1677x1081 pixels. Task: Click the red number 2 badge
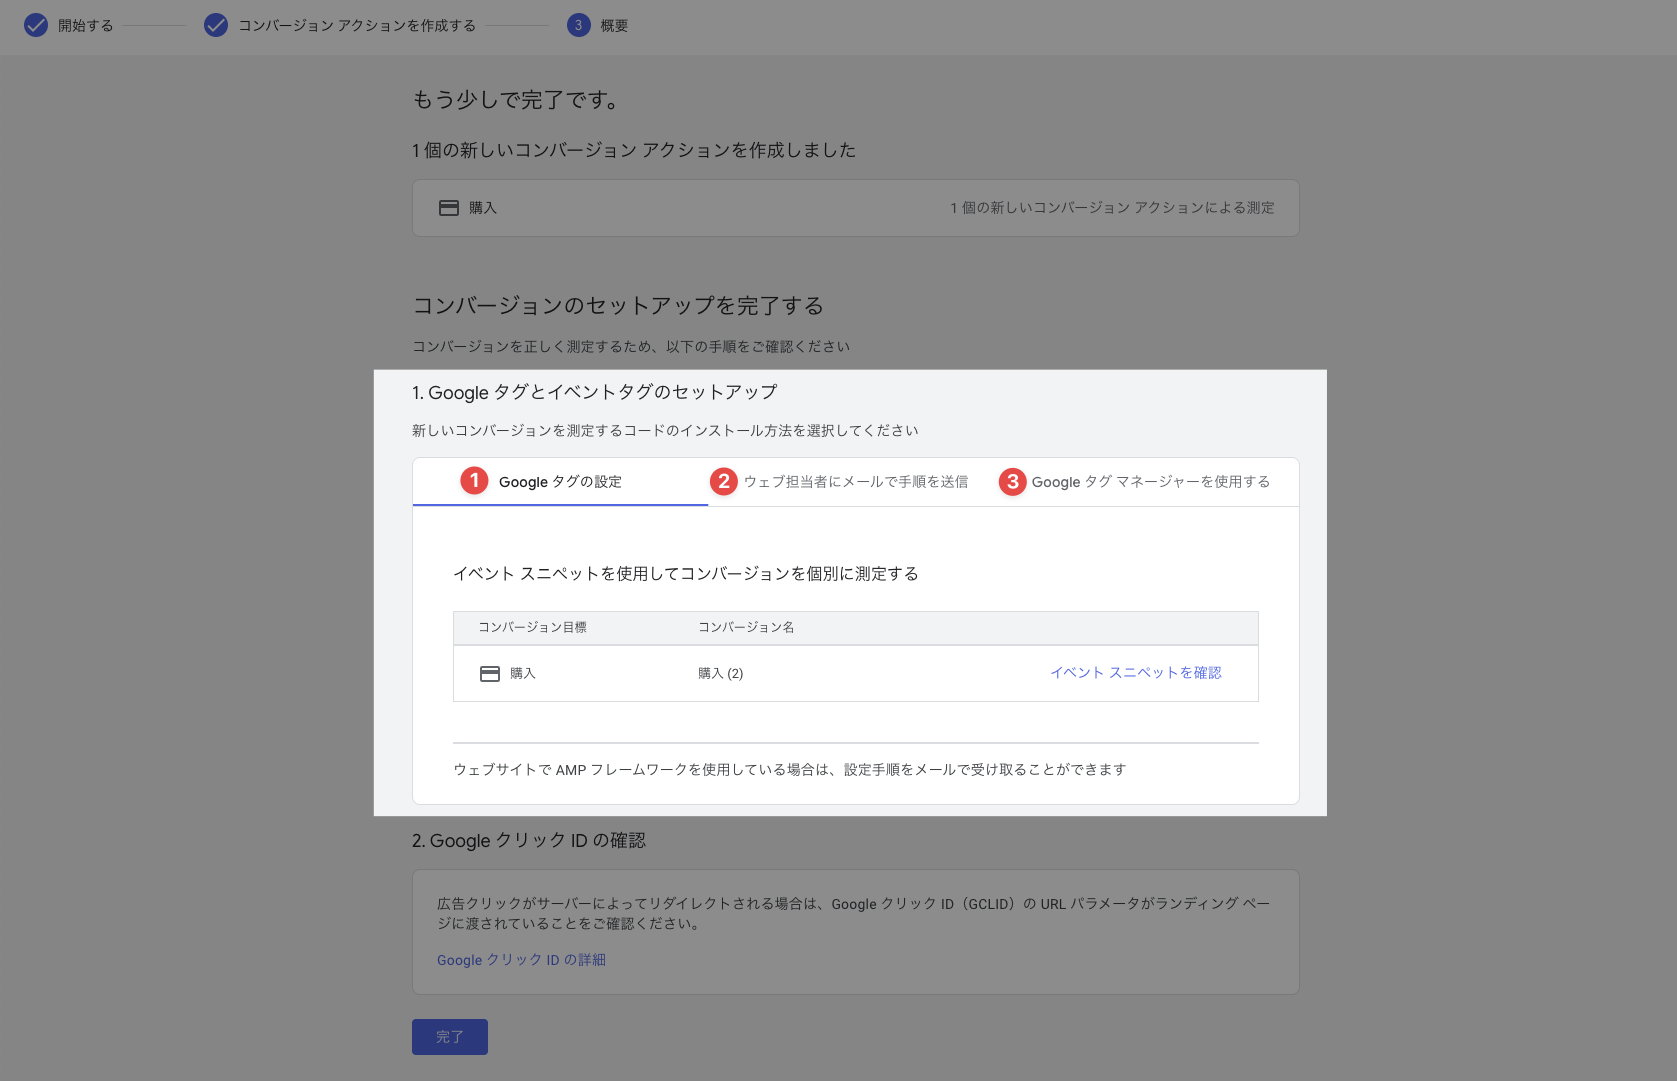[x=723, y=481]
